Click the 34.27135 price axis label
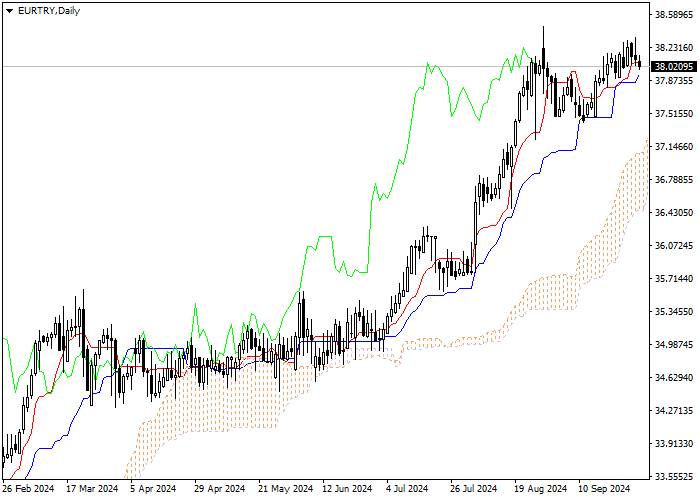This screenshot has height=500, width=700. pyautogui.click(x=674, y=410)
